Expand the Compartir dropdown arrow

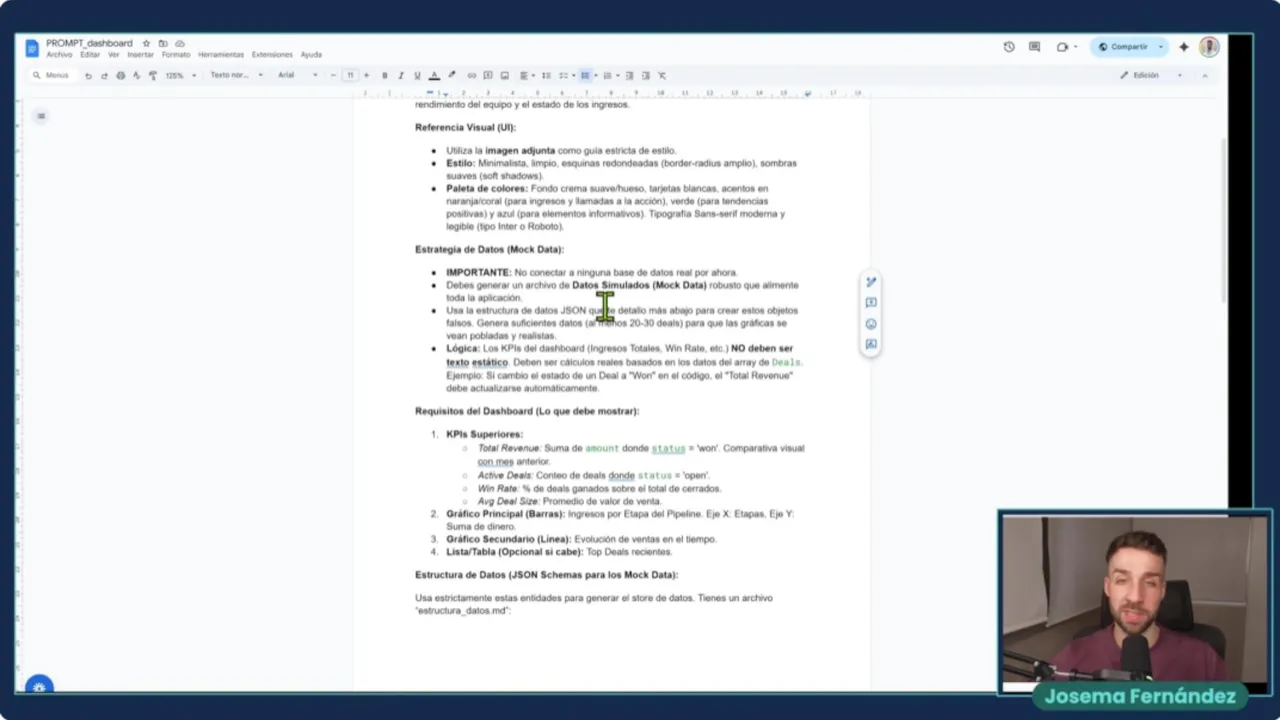1161,47
